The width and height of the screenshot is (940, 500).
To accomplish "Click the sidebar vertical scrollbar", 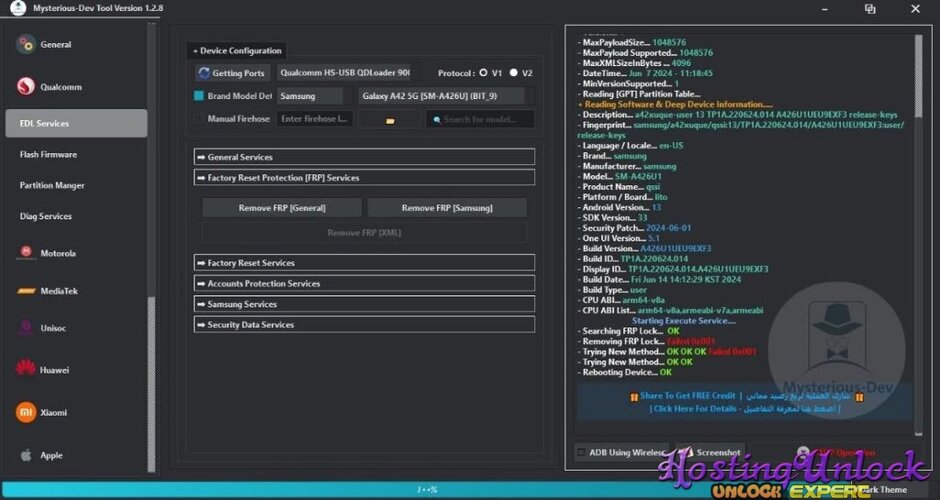I will (152, 384).
